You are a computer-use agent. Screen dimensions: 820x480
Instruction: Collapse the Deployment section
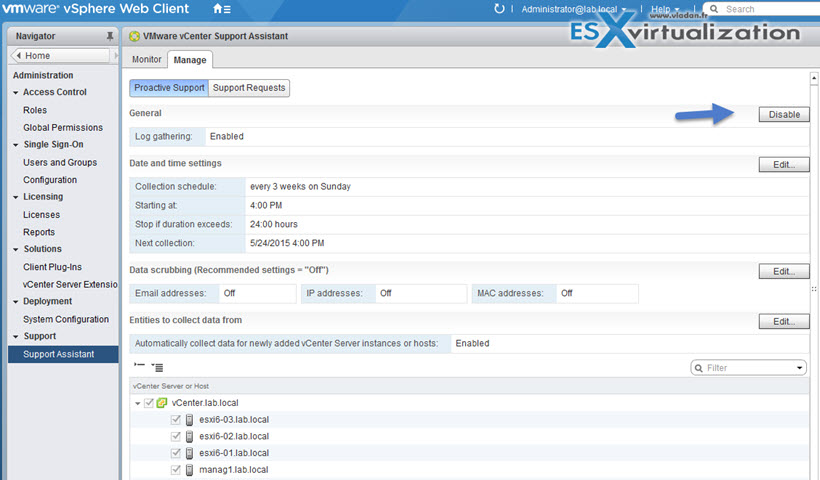16,302
